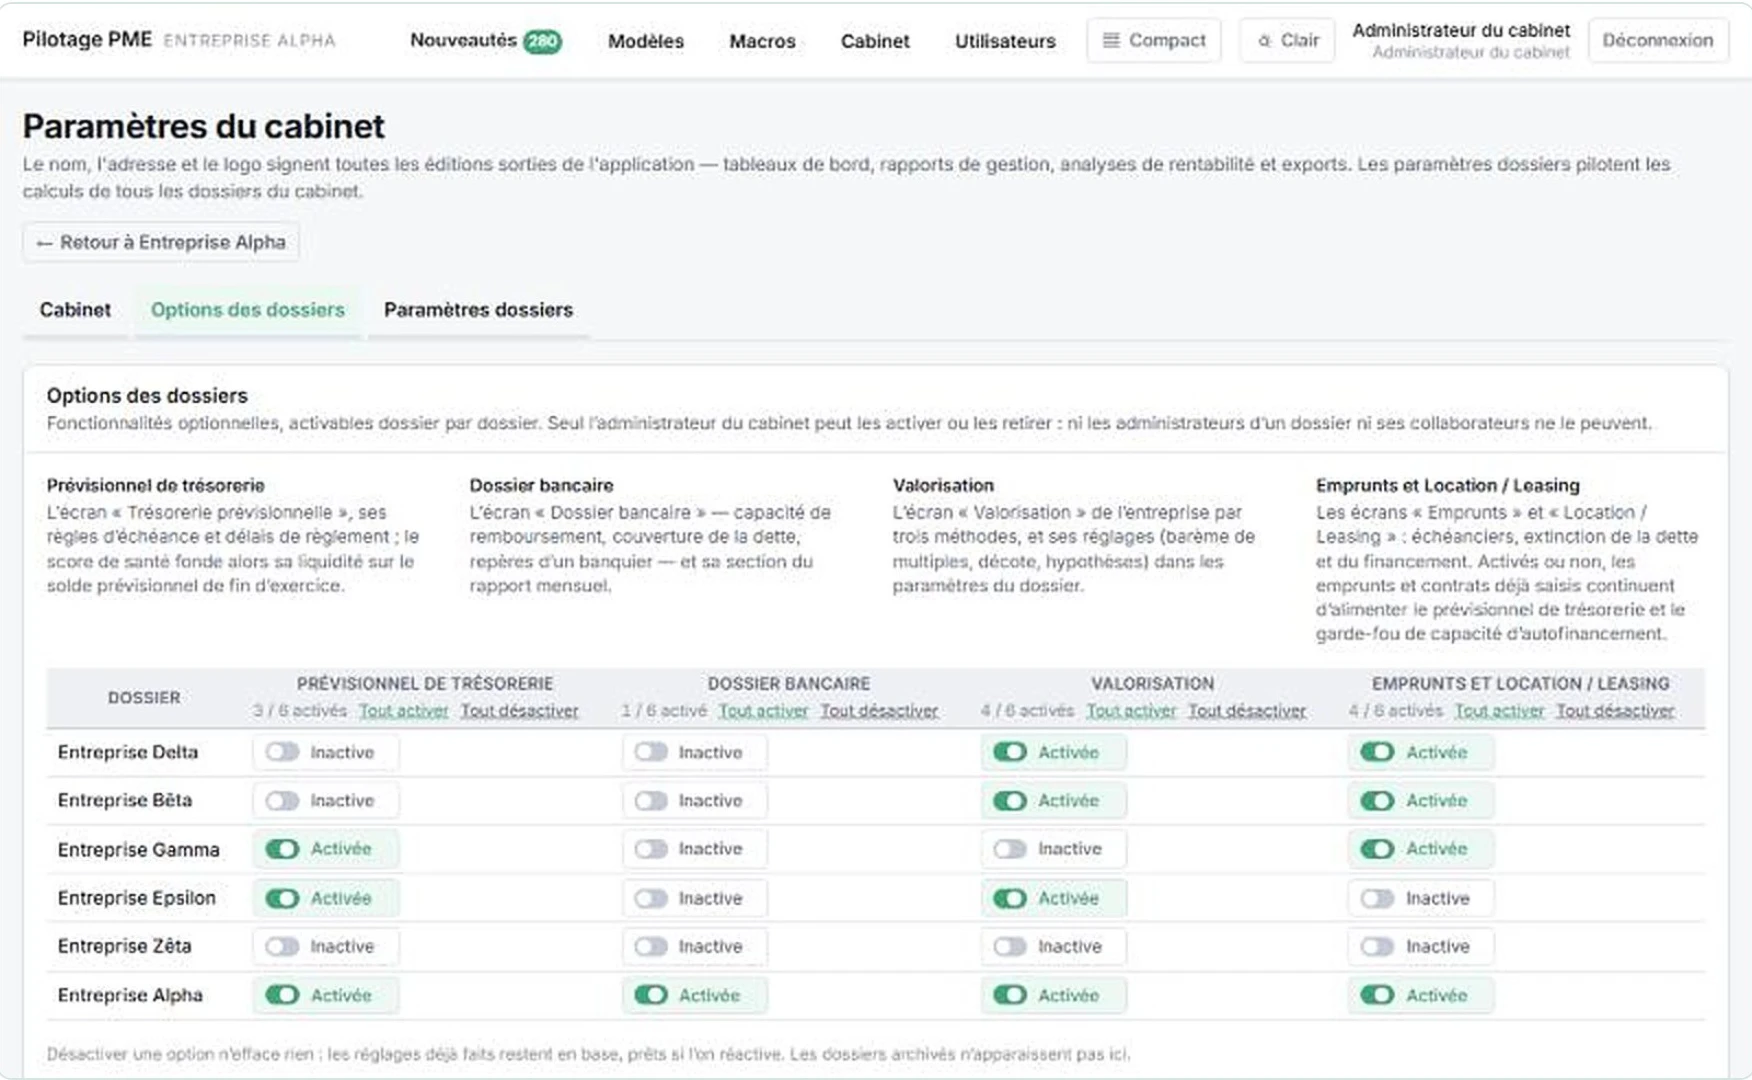Viewport: 1752px width, 1080px height.
Task: Select the Cabinet settings tab
Action: point(75,310)
